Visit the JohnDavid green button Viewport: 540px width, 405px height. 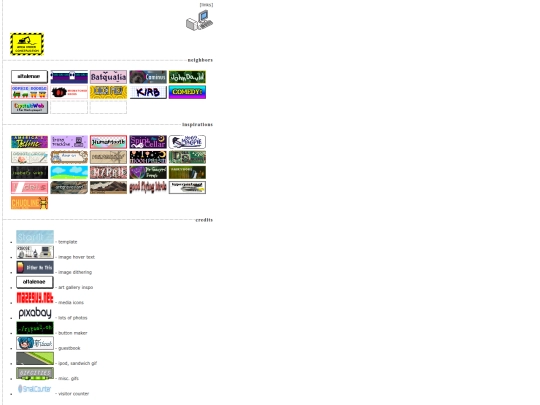click(187, 77)
